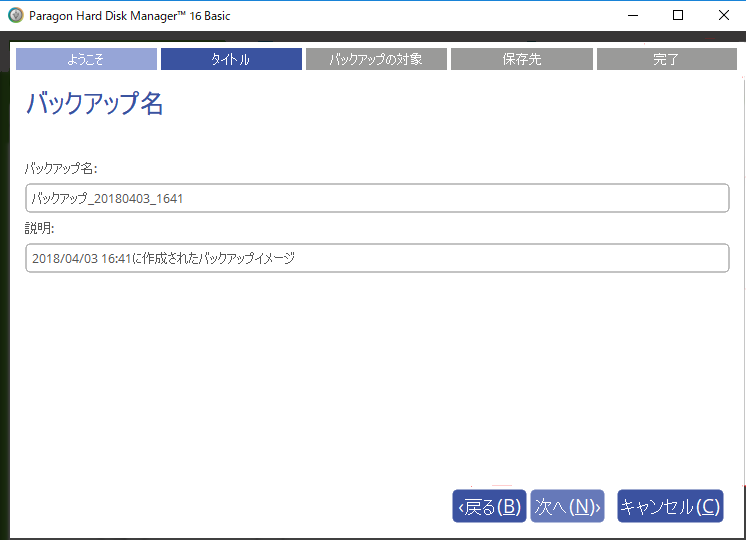Screen dimensions: 746x540
Task: Click the 説明: label above second field
Action: click(x=39, y=228)
